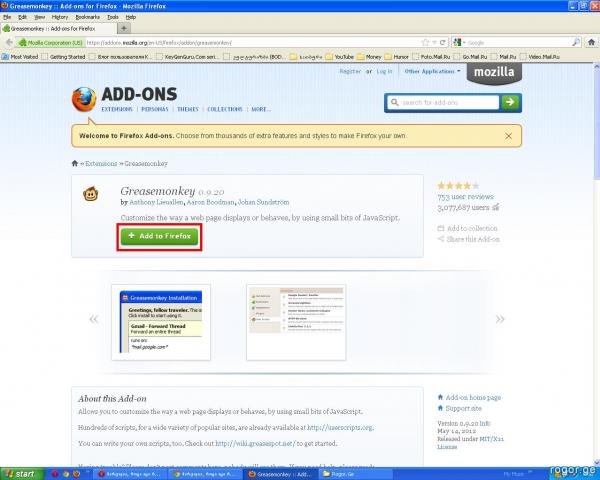Open the 753 user reviews link

(466, 197)
